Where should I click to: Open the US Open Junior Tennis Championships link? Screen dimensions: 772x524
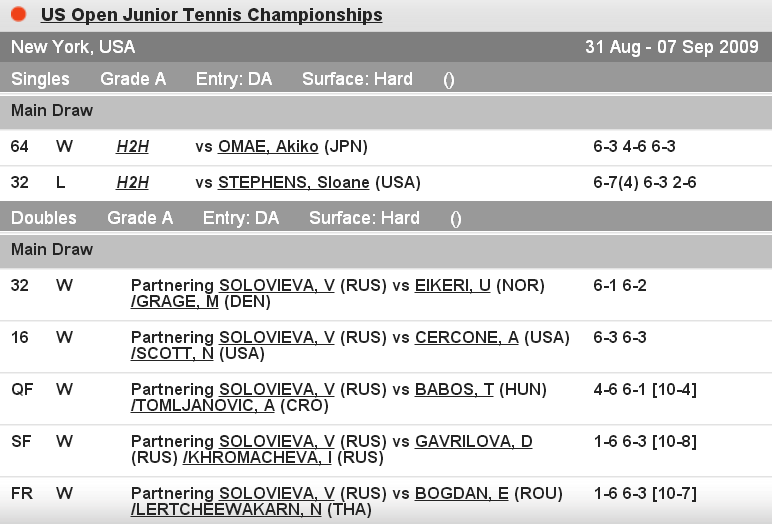[211, 15]
